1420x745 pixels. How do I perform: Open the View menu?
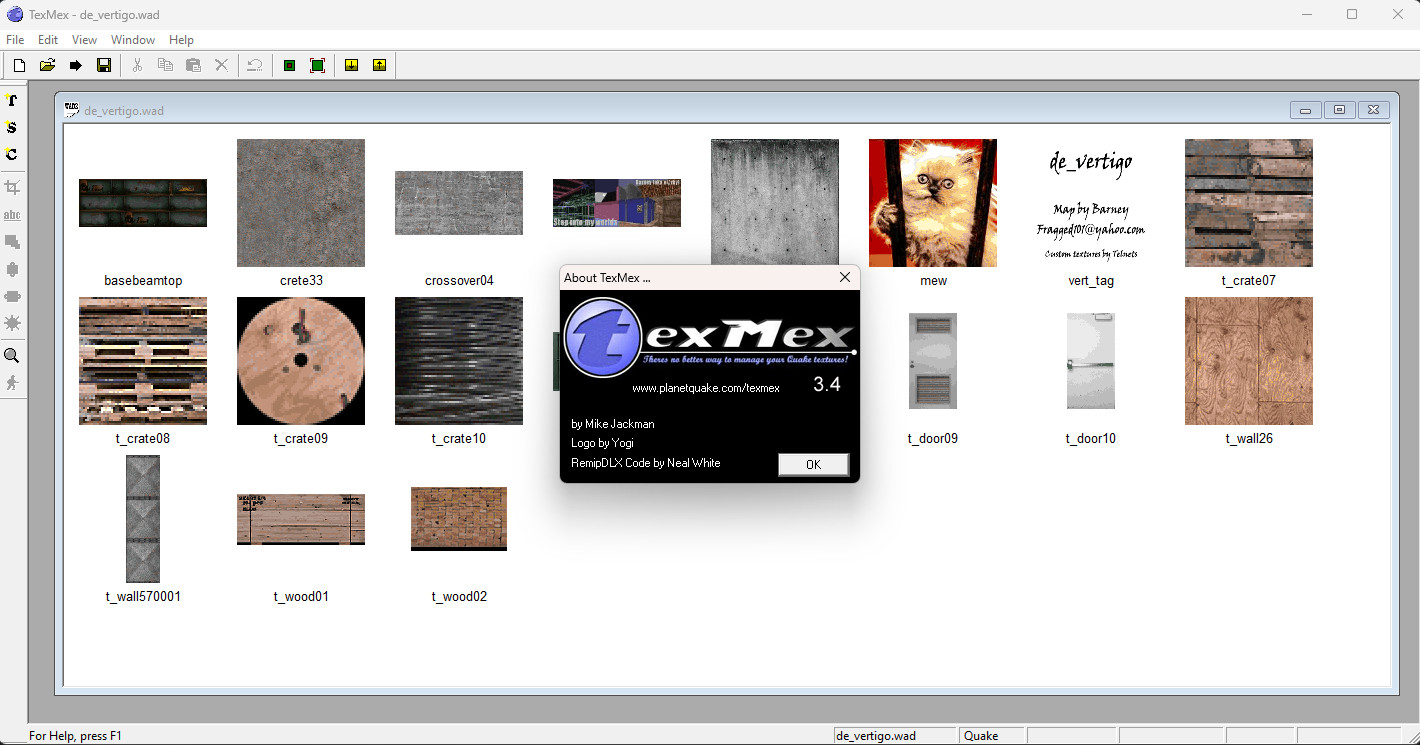tap(84, 40)
